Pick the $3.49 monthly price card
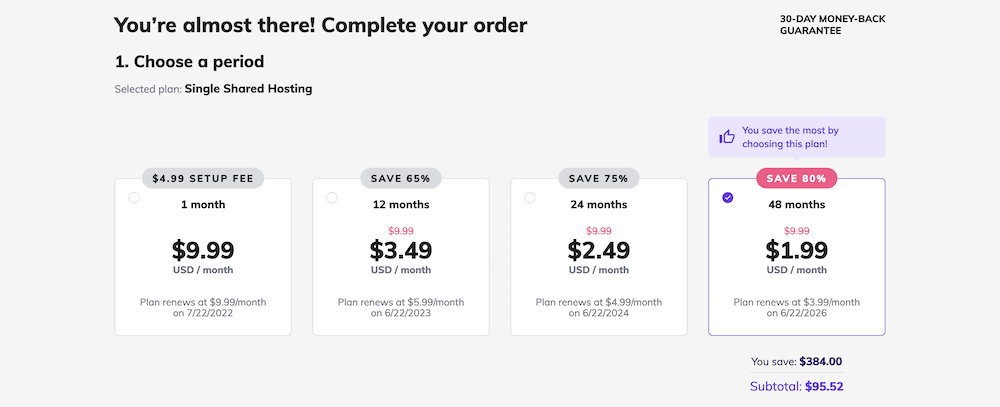 [401, 256]
